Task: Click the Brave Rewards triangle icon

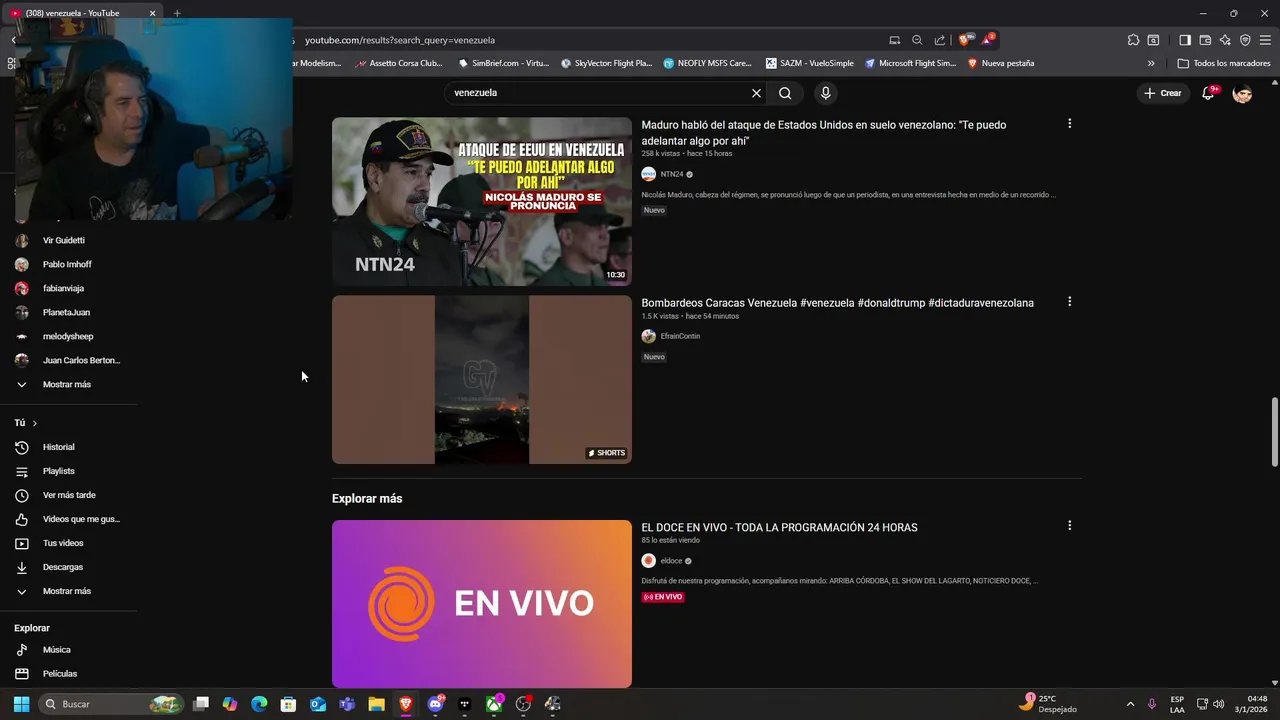Action: [987, 40]
